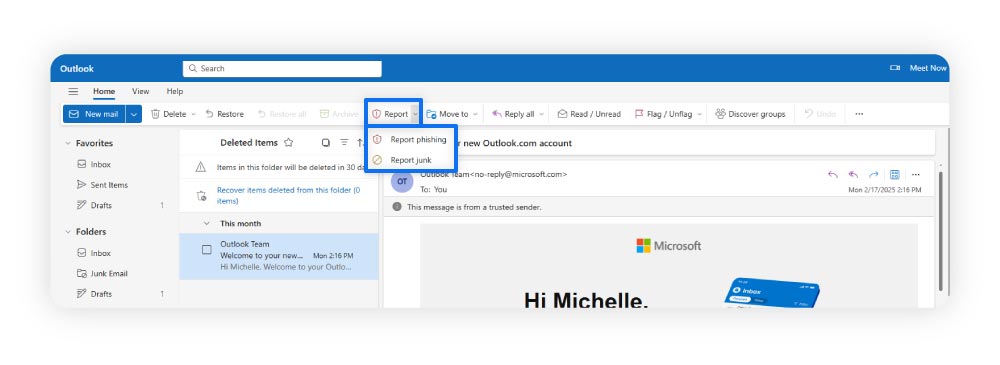The image size is (1000, 365).
Task: Open the hamburger navigation menu icon
Action: point(73,91)
